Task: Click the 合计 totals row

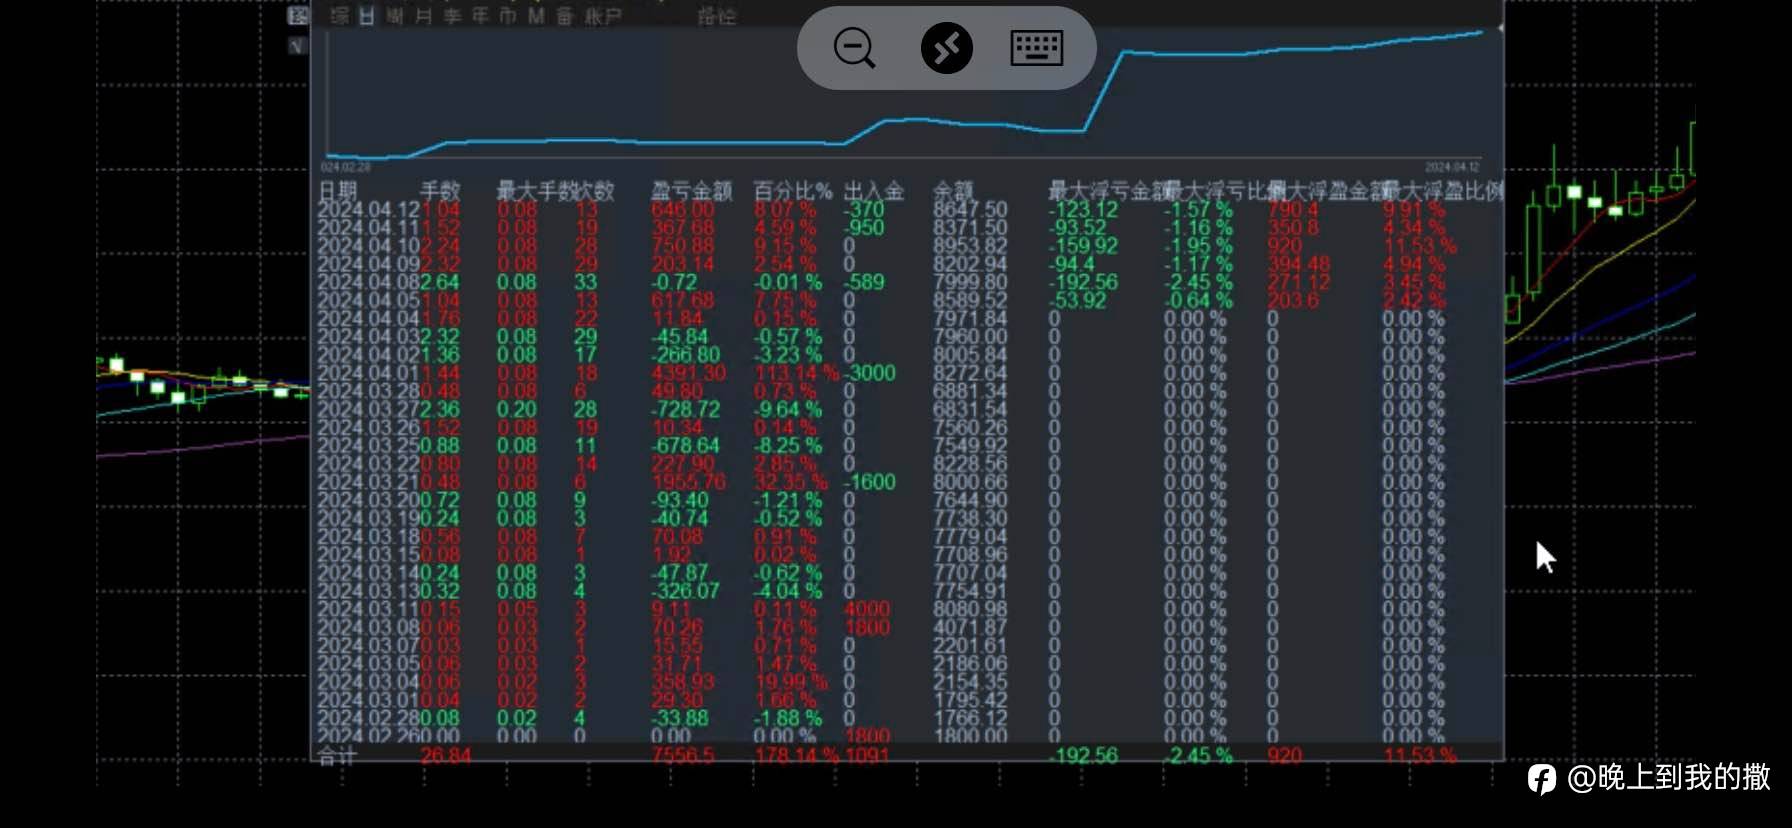Action: click(x=909, y=755)
